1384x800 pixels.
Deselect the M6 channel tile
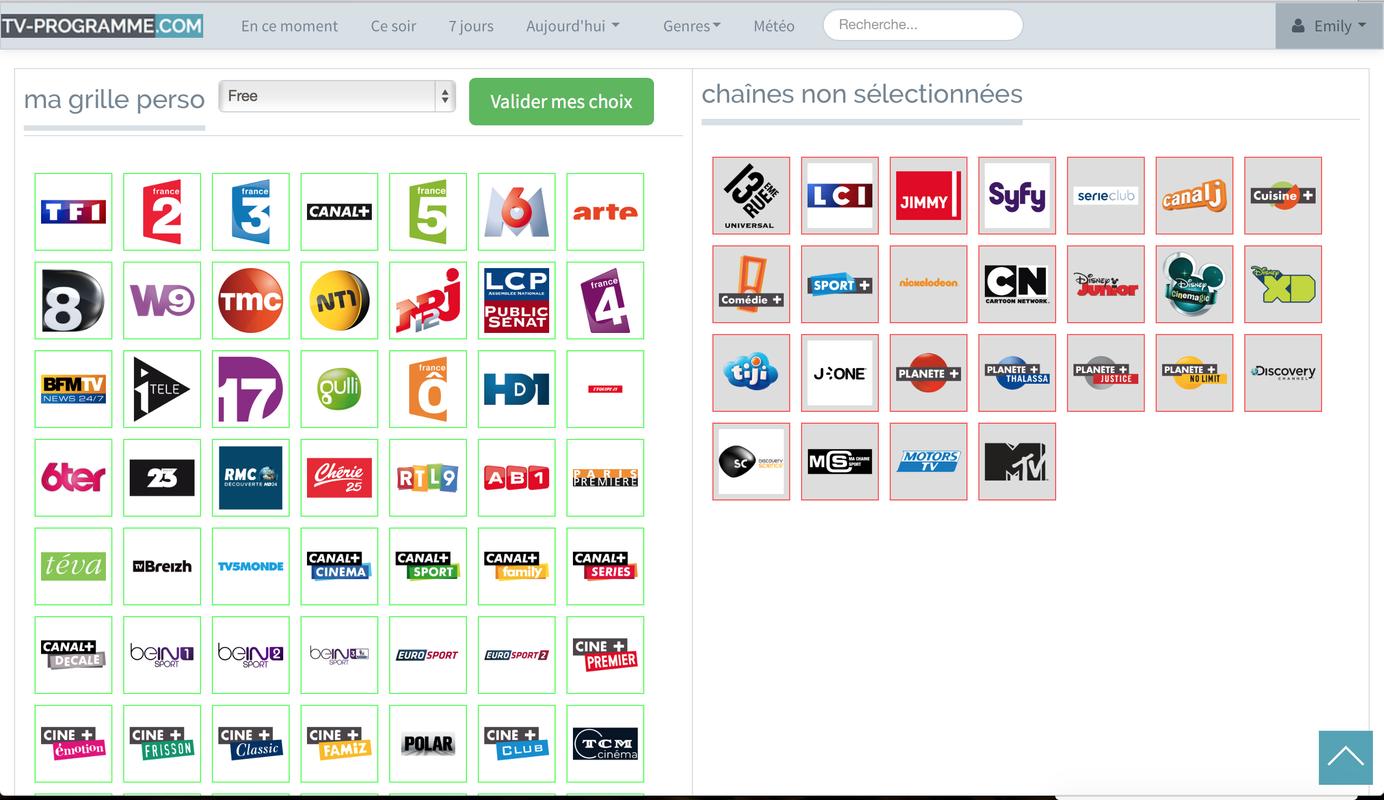coord(517,212)
